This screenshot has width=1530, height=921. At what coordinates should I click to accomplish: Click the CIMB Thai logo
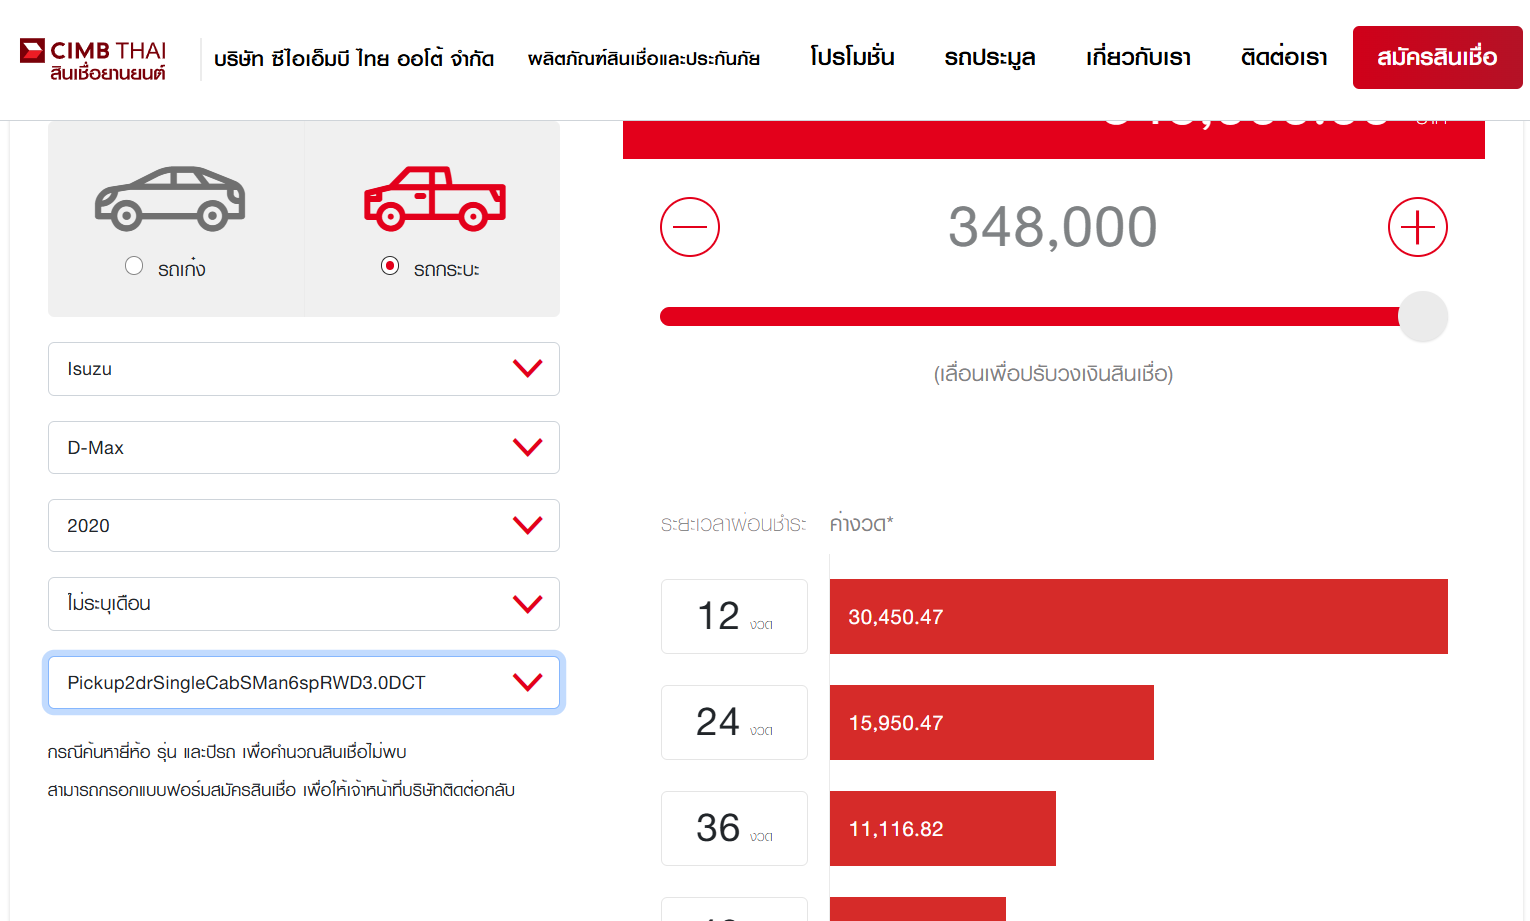94,59
